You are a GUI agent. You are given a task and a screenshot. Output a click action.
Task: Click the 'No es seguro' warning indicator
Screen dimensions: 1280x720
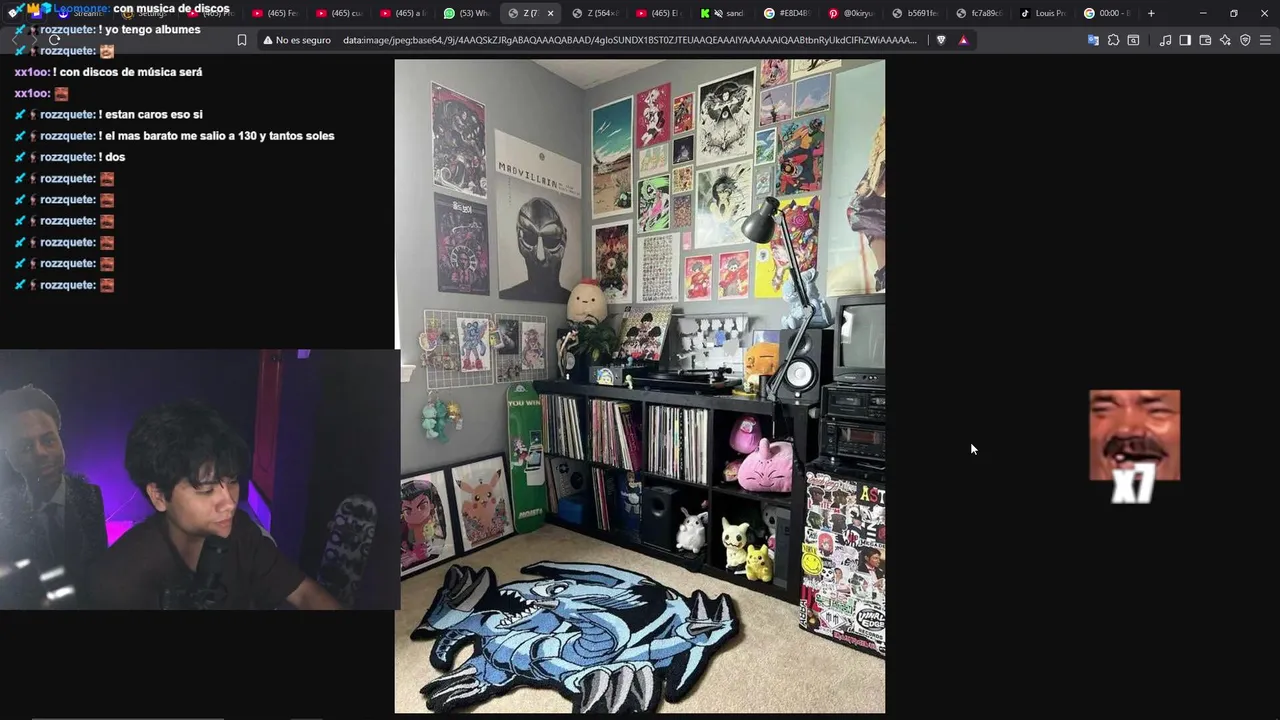coord(297,40)
